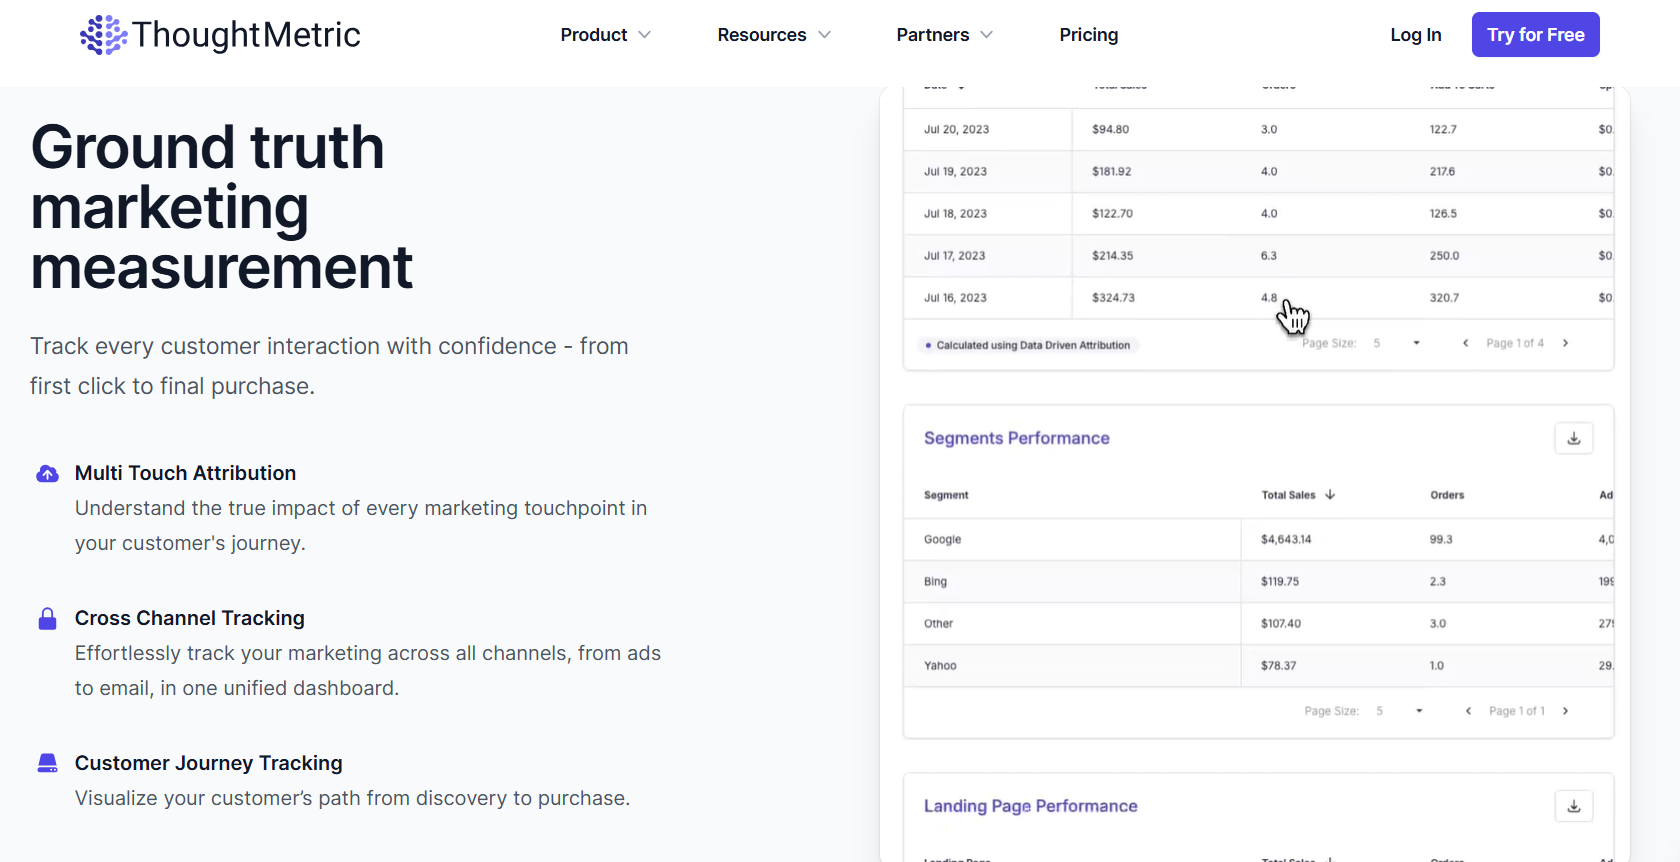Click the Cross Channel Tracking lock icon
Viewport: 1680px width, 862px height.
point(47,619)
